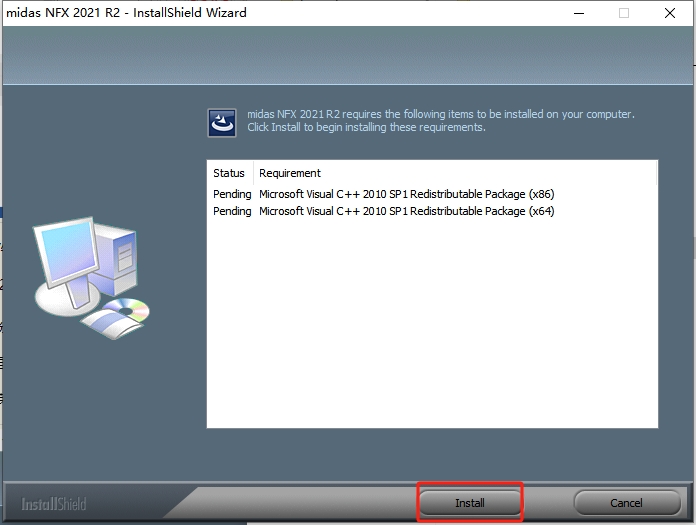Click the Pending status of x86 package
Image resolution: width=696 pixels, height=525 pixels.
pyautogui.click(x=232, y=194)
